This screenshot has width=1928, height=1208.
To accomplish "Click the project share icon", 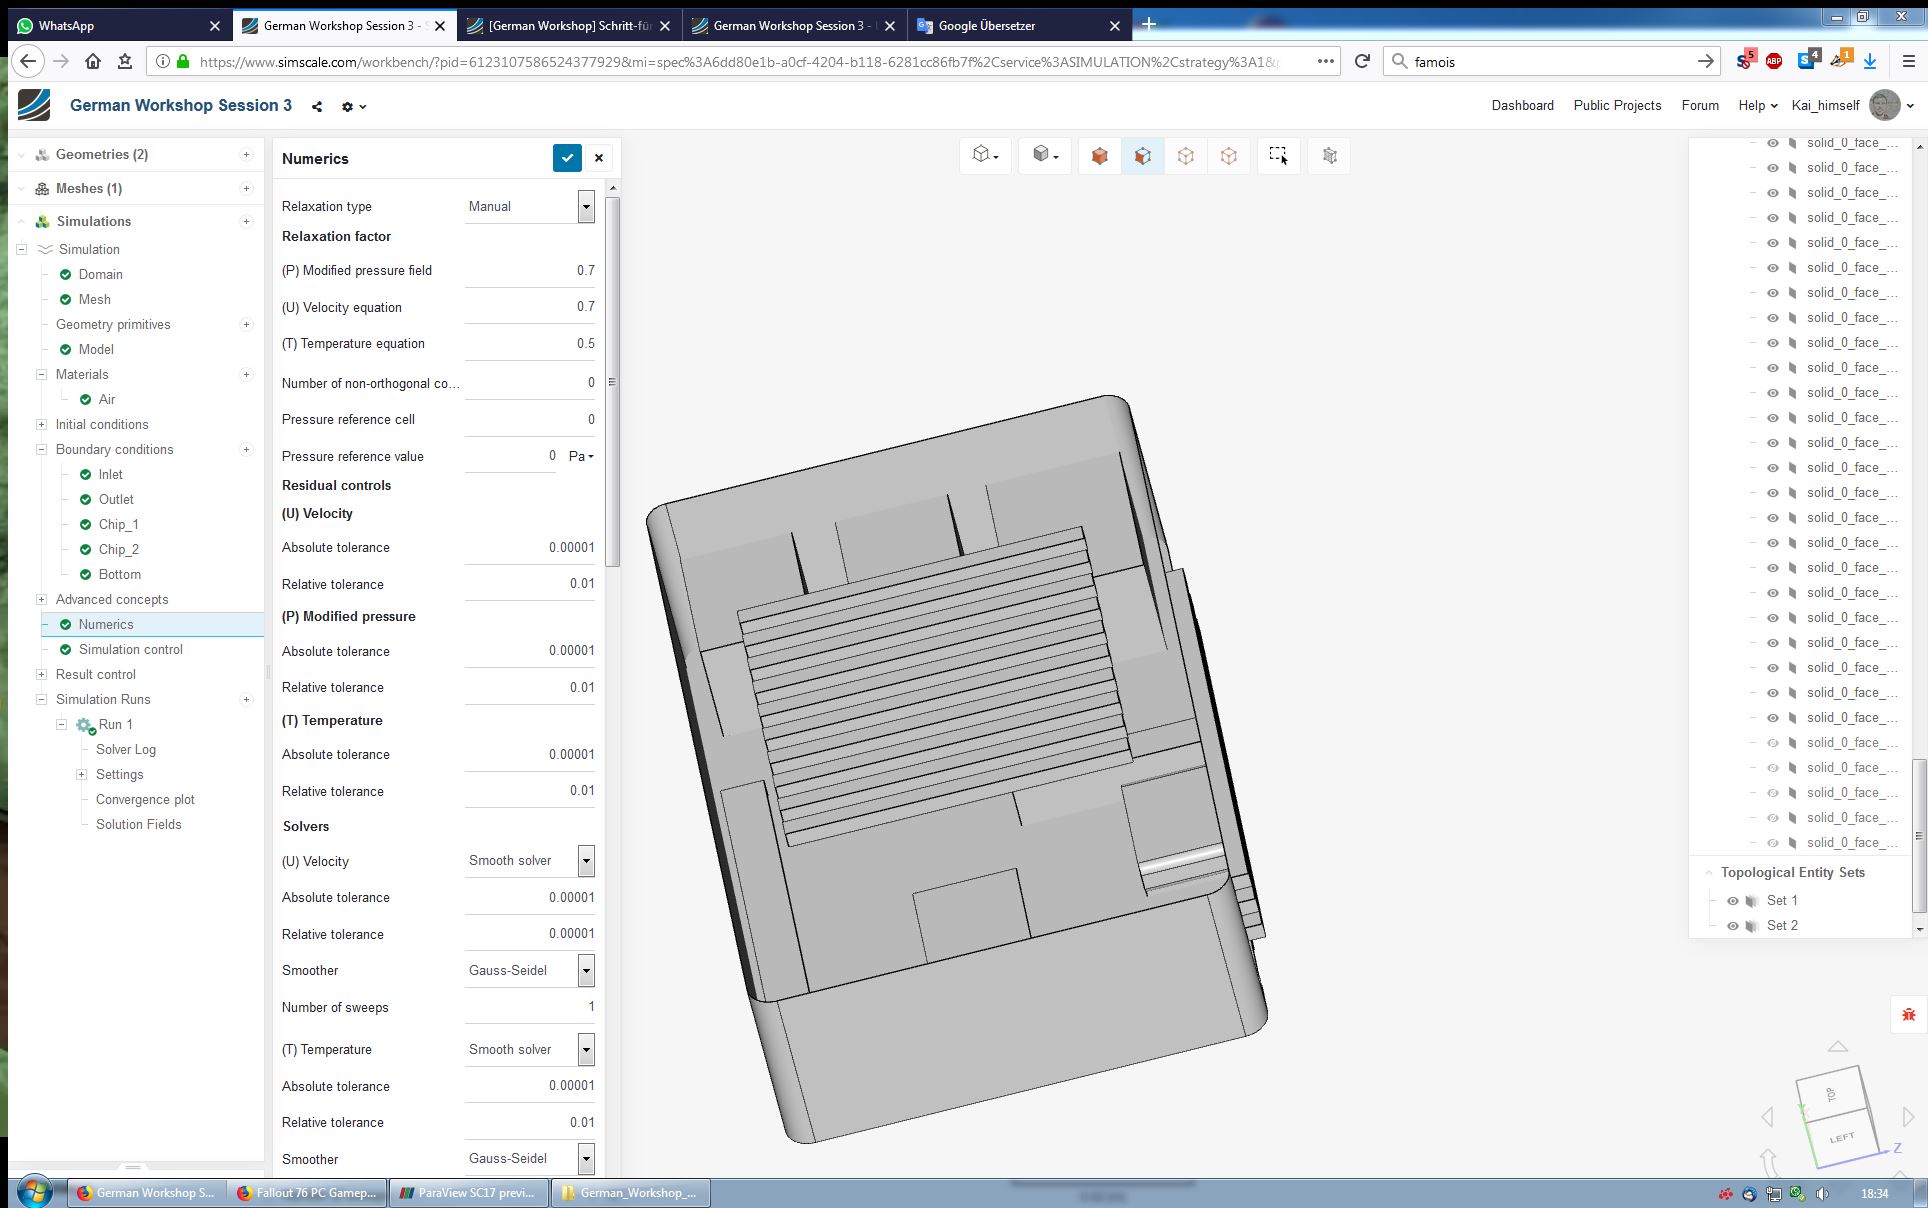I will tap(317, 106).
